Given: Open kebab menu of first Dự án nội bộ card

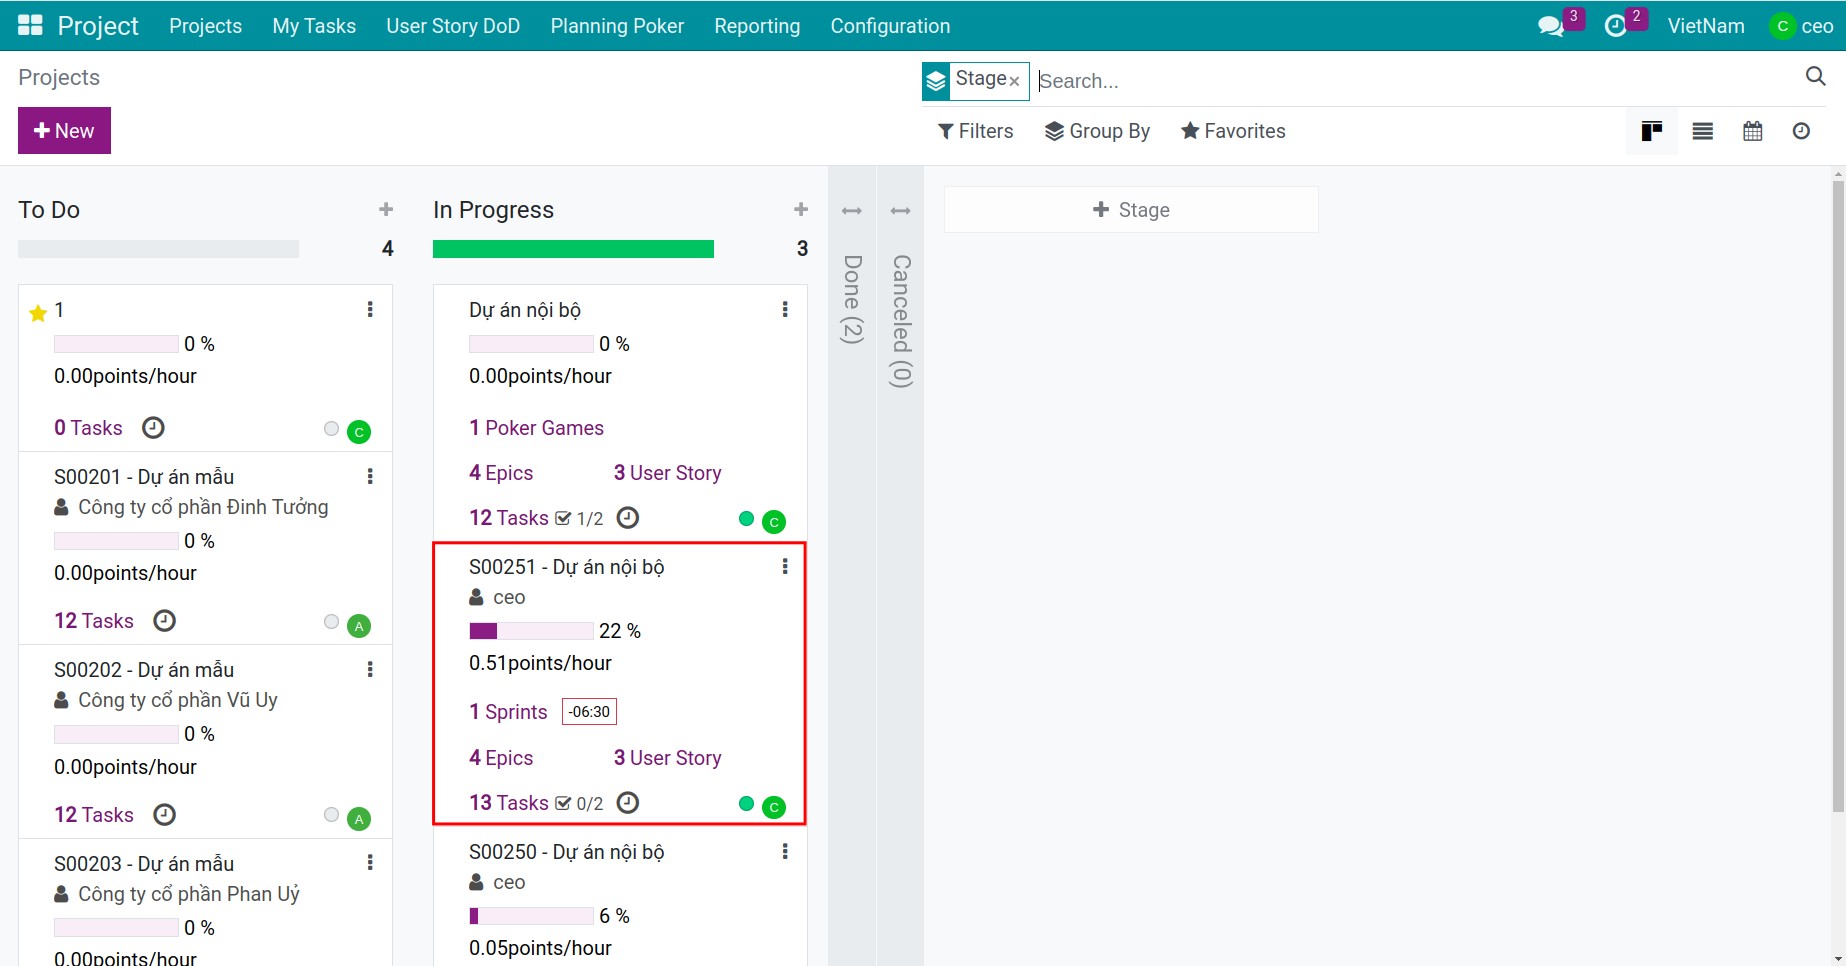Looking at the screenshot, I should [x=785, y=310].
